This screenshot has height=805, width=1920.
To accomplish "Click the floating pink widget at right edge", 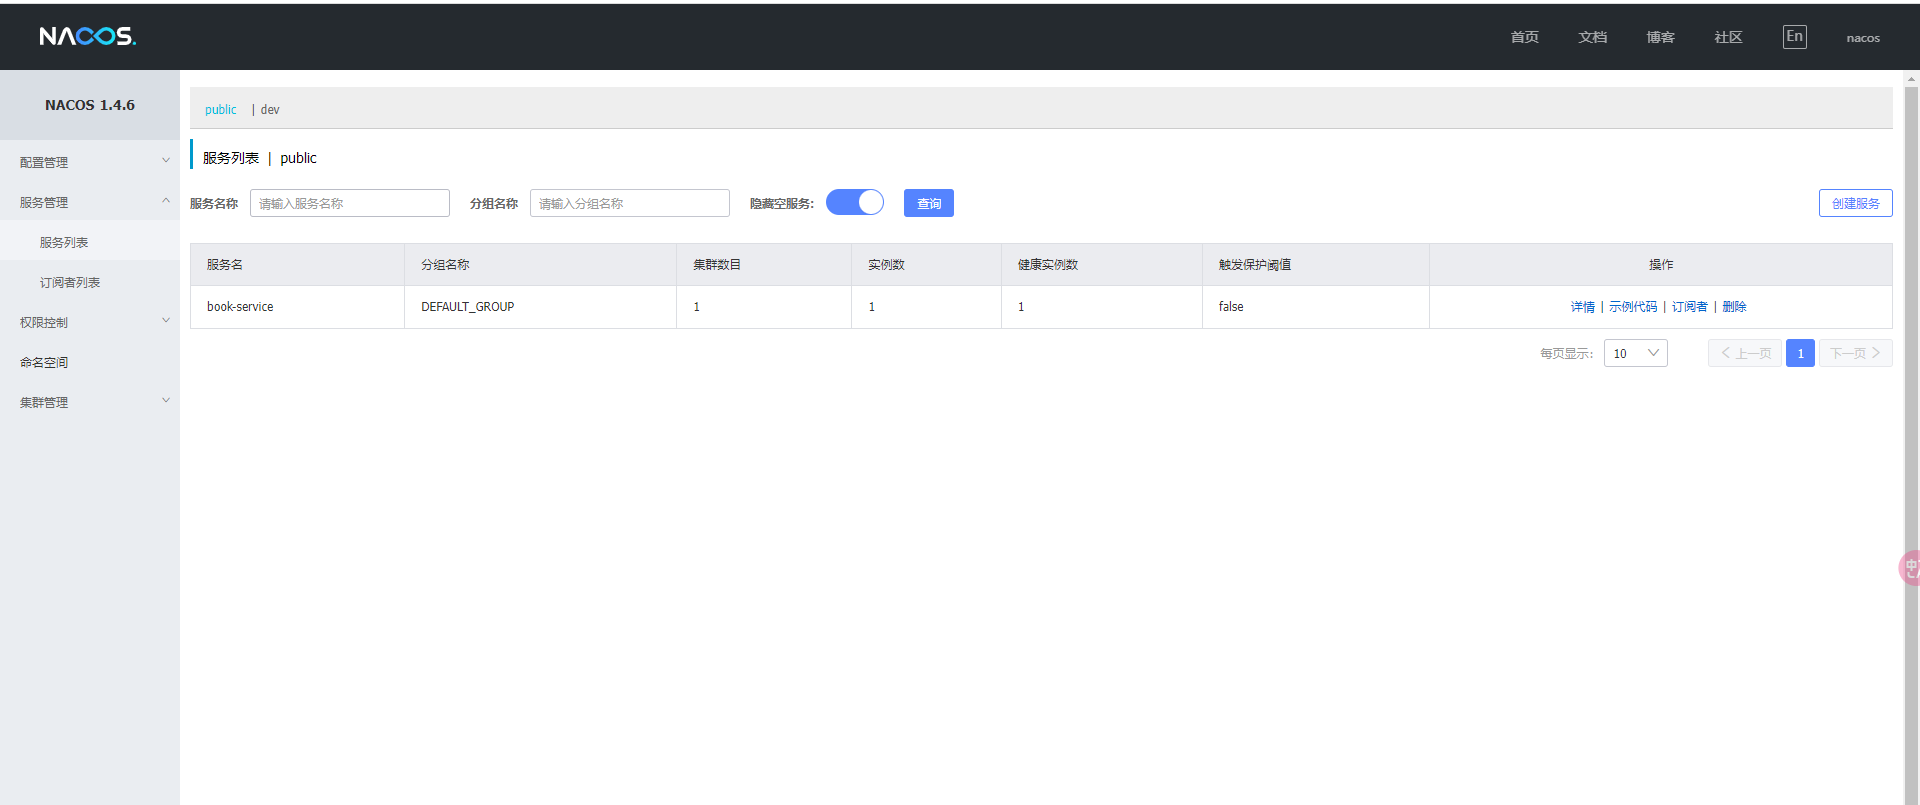I will click(x=1909, y=568).
